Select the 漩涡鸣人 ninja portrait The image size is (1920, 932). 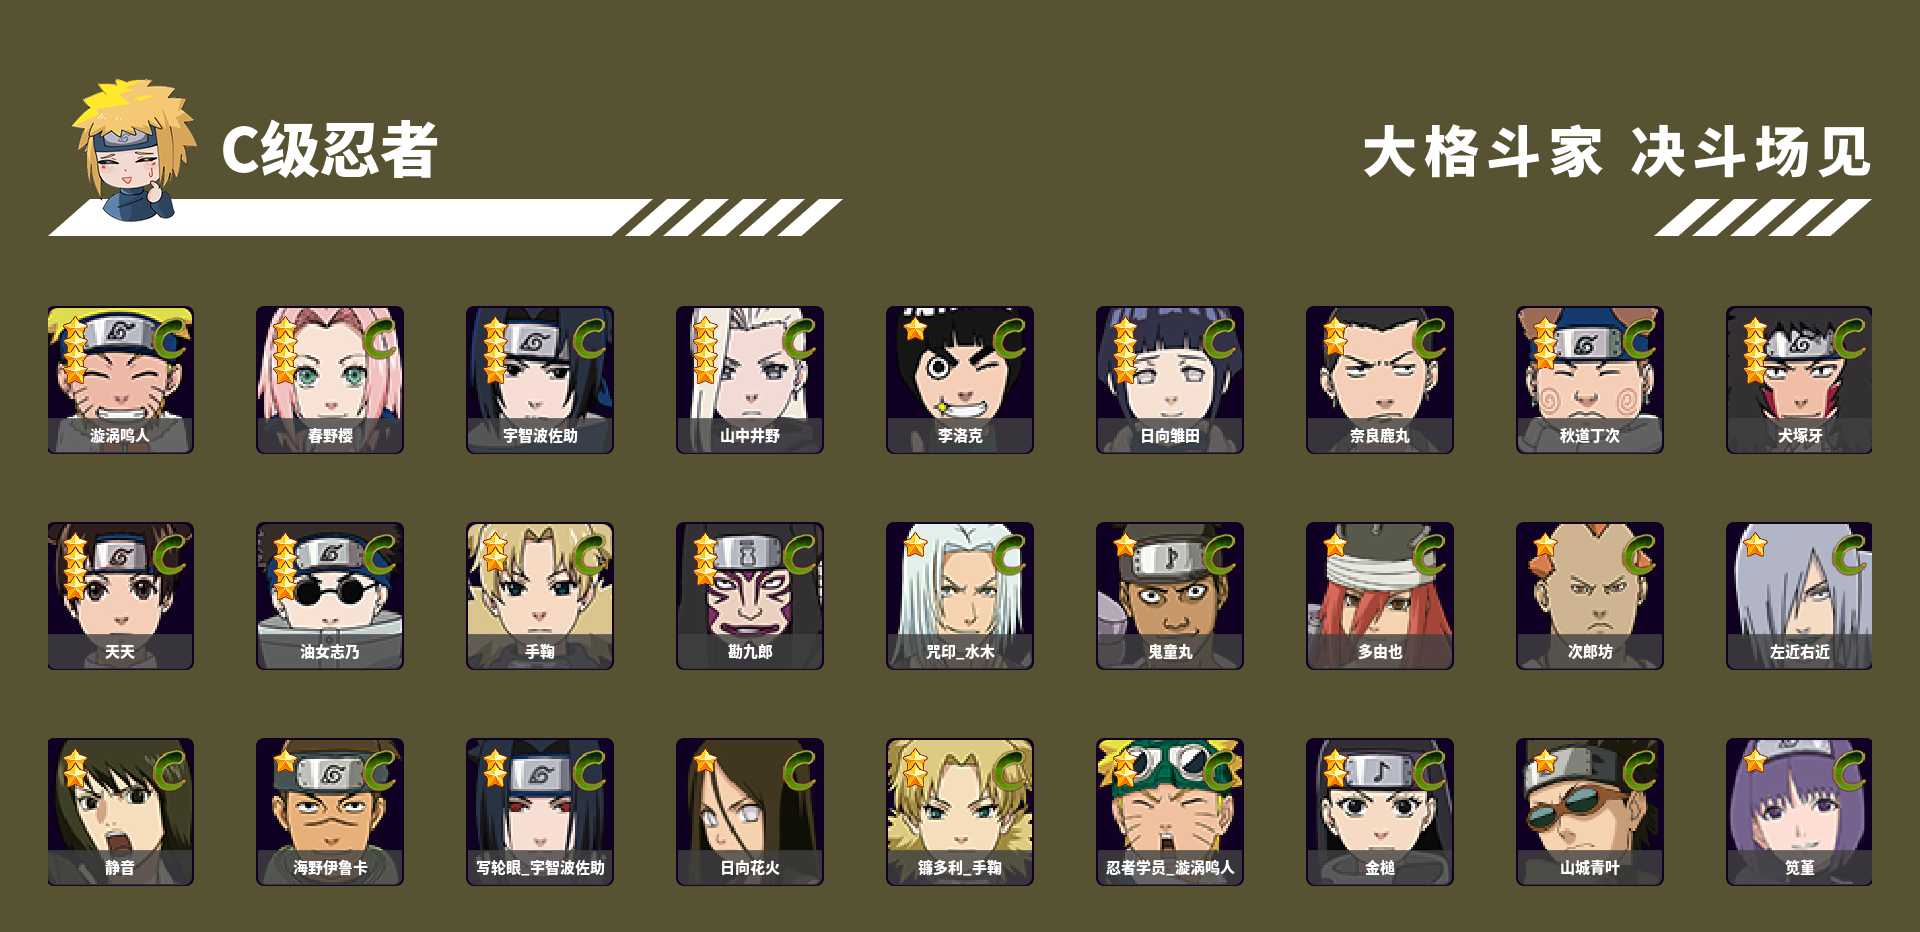[x=120, y=380]
